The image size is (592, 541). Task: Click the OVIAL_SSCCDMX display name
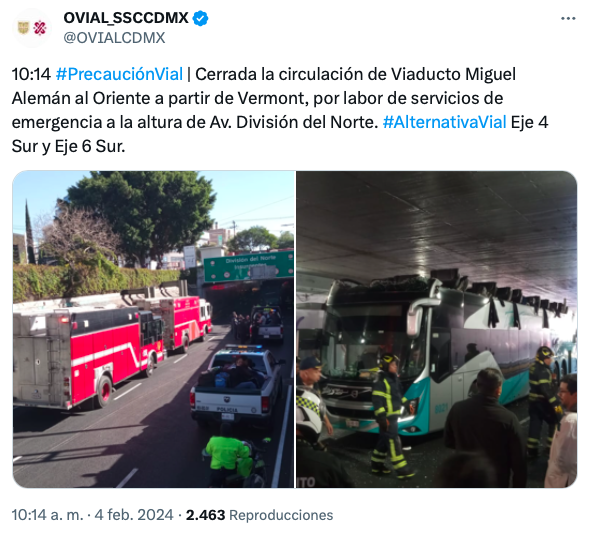click(x=126, y=18)
